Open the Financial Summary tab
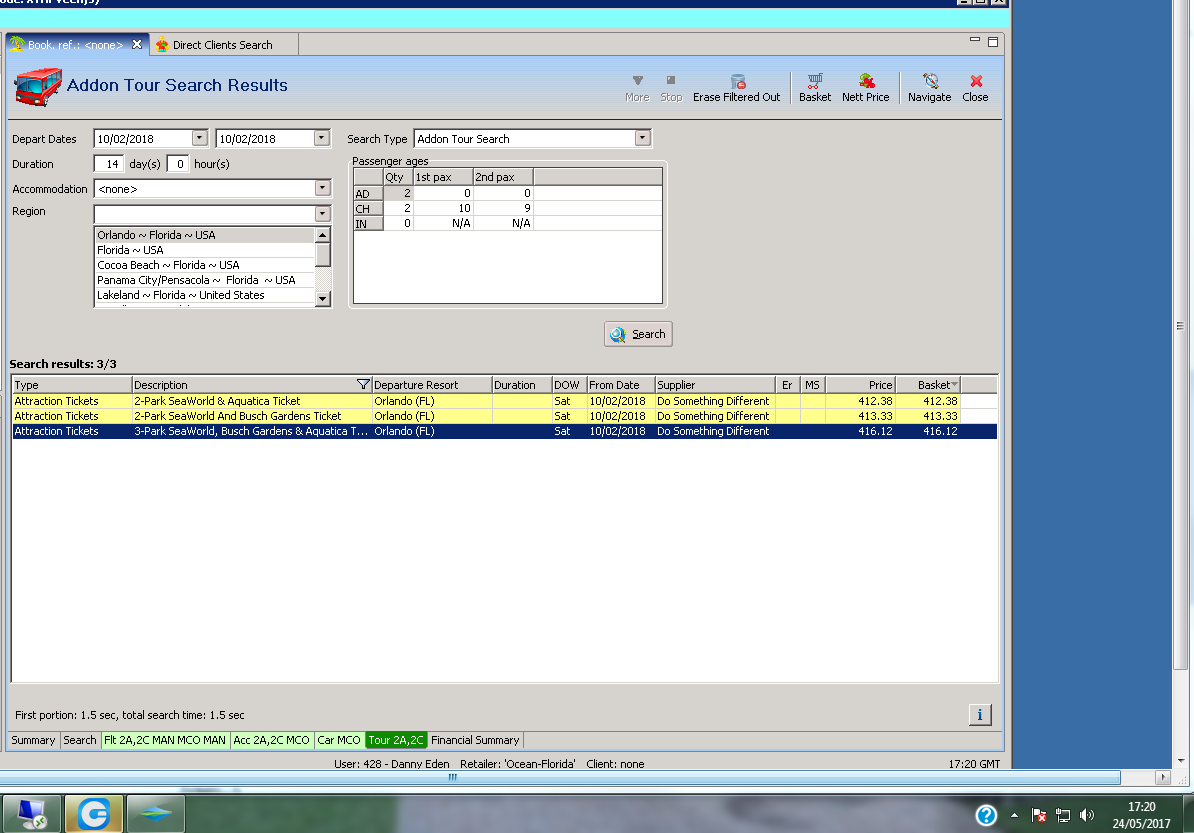The width and height of the screenshot is (1194, 833). pyautogui.click(x=475, y=740)
